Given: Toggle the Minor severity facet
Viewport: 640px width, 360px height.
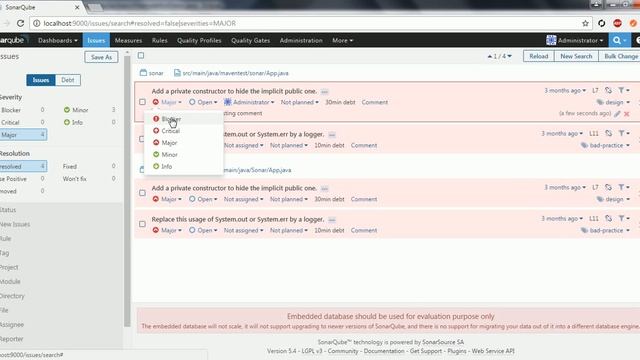Looking at the screenshot, I should [x=89, y=110].
